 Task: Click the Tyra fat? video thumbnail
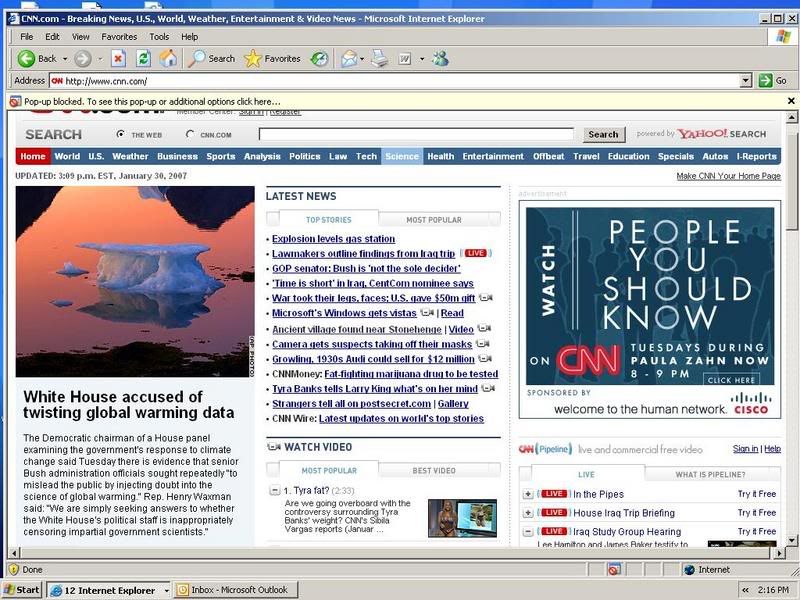pyautogui.click(x=462, y=518)
